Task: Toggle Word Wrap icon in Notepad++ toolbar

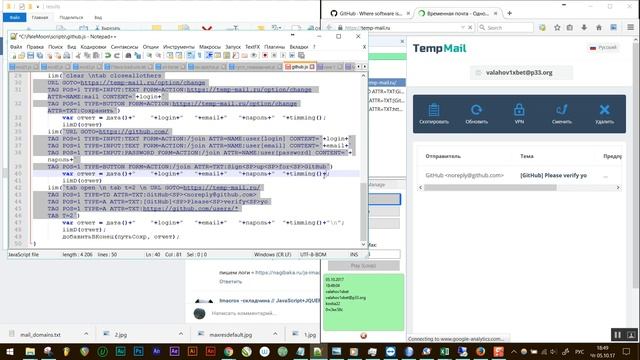Action: pyautogui.click(x=190, y=56)
